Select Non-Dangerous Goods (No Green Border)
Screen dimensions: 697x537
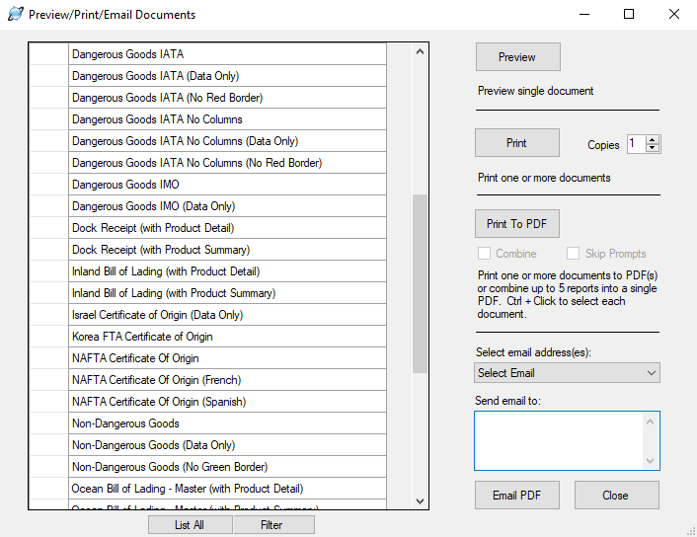tap(228, 467)
